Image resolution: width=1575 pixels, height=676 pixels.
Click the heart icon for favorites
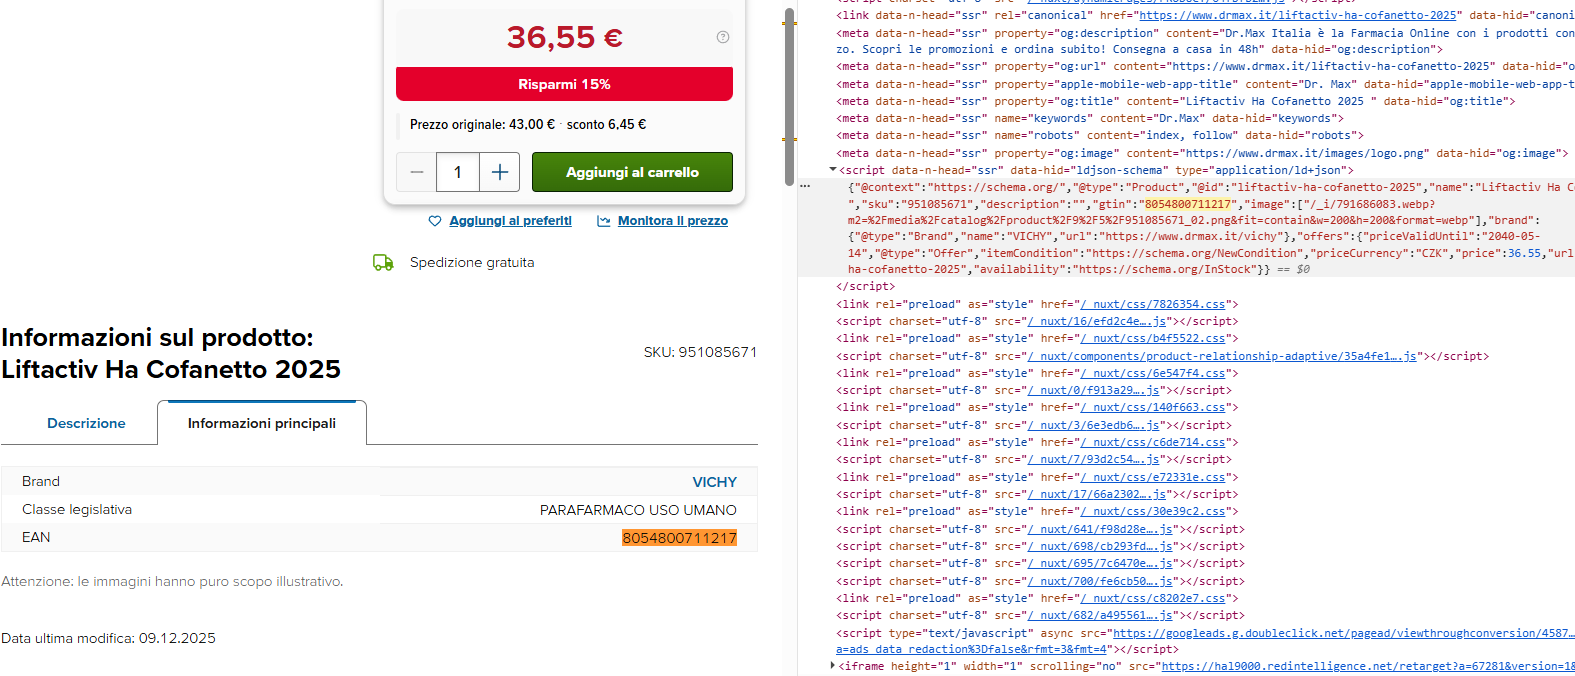point(435,221)
